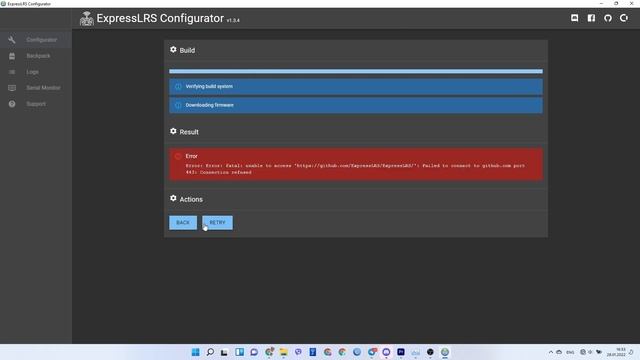Show hidden system tray icons

point(551,352)
